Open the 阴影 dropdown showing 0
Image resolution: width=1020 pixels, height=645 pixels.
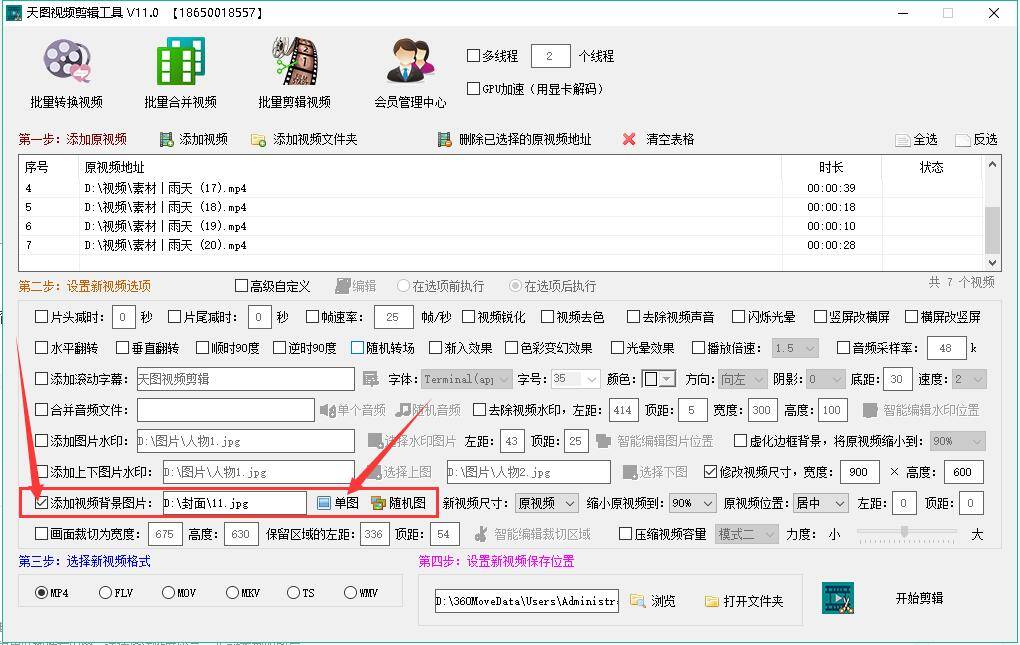pyautogui.click(x=825, y=379)
